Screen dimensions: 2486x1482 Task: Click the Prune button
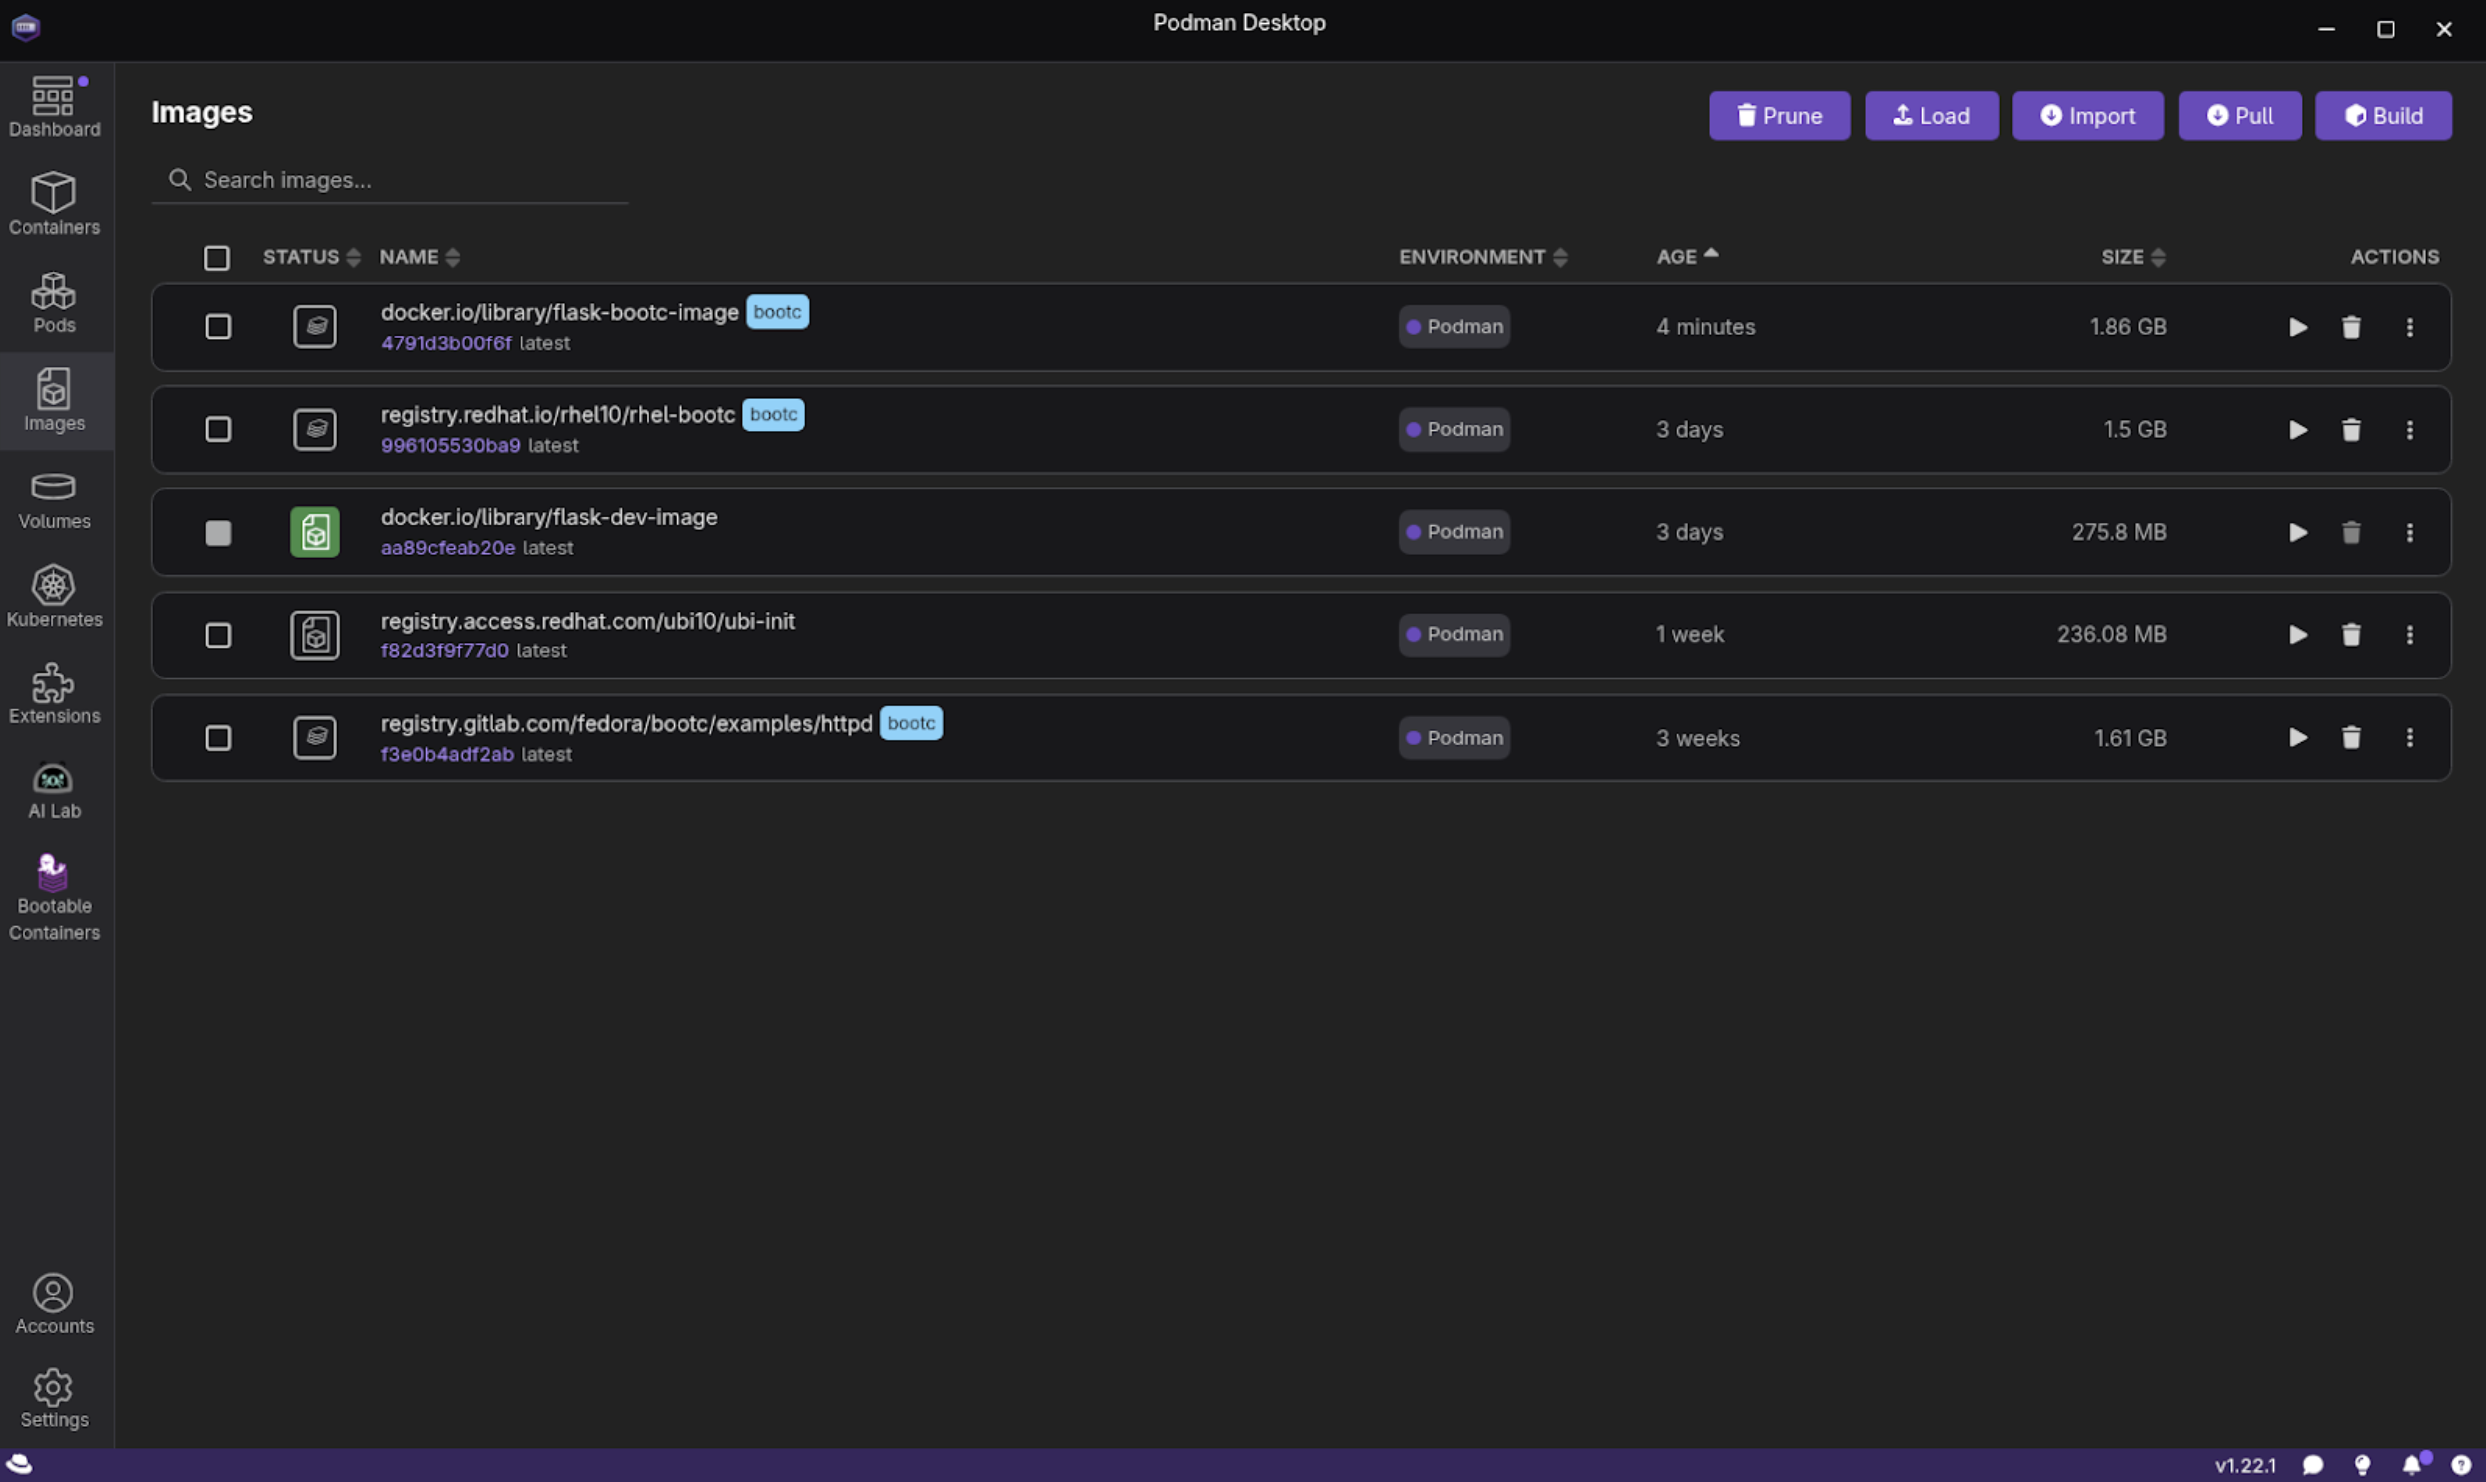pos(1779,116)
